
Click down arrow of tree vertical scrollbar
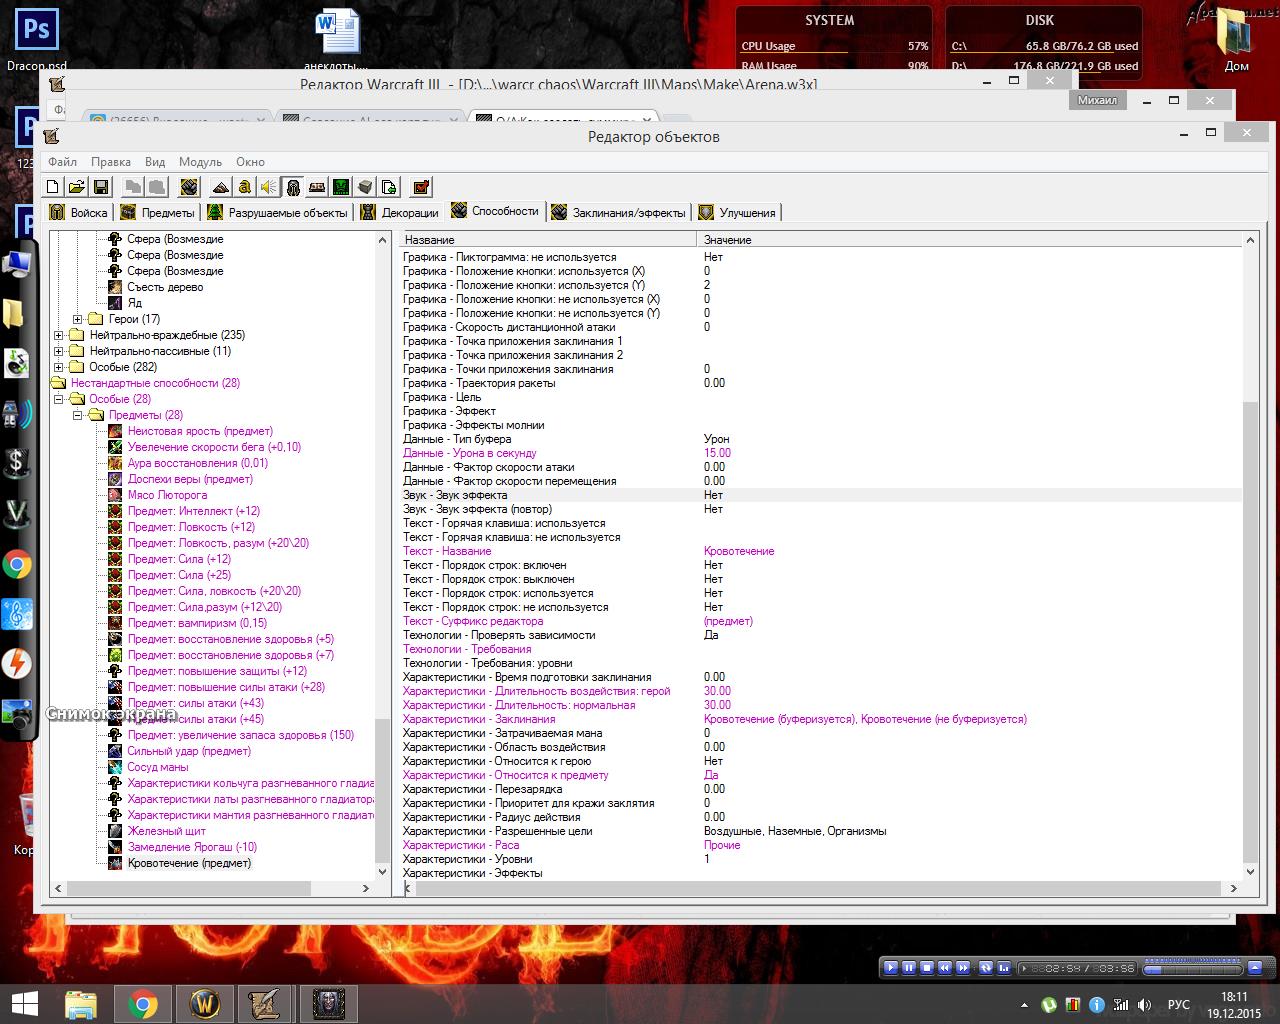click(x=382, y=871)
